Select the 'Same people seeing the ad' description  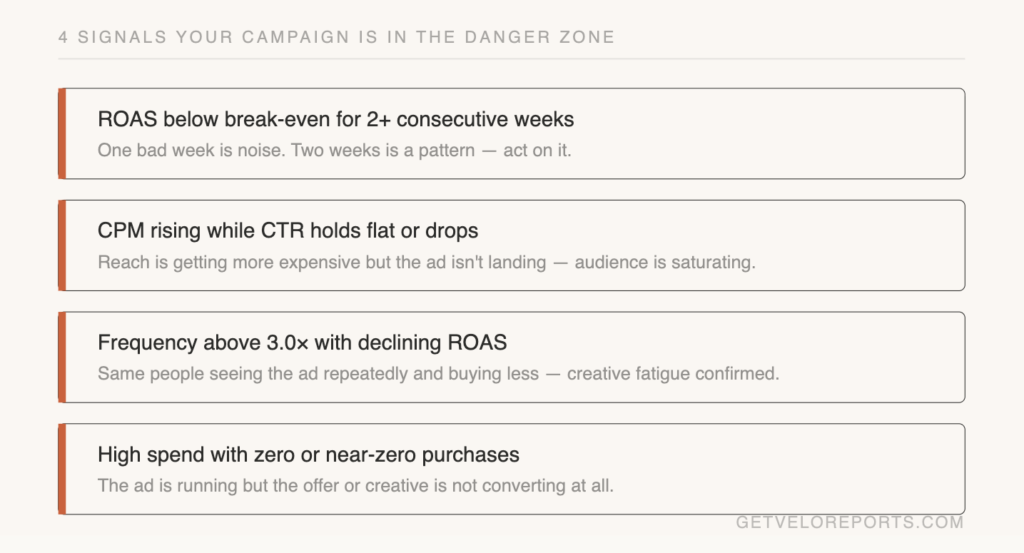[438, 375]
